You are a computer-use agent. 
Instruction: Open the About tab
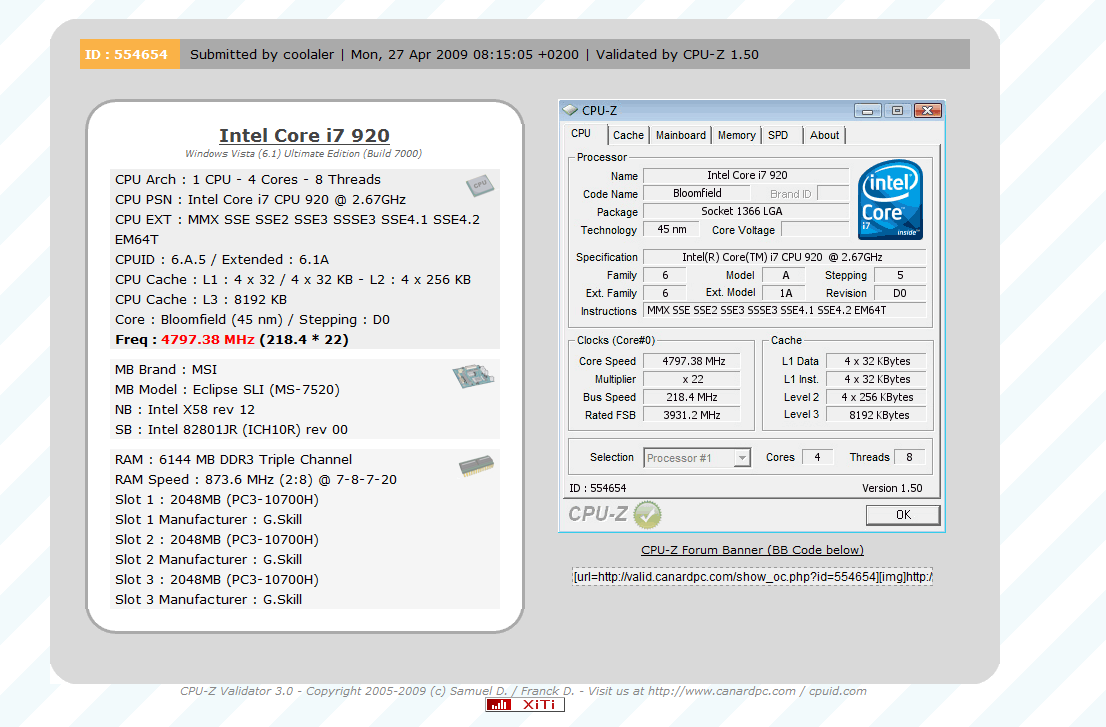[824, 135]
